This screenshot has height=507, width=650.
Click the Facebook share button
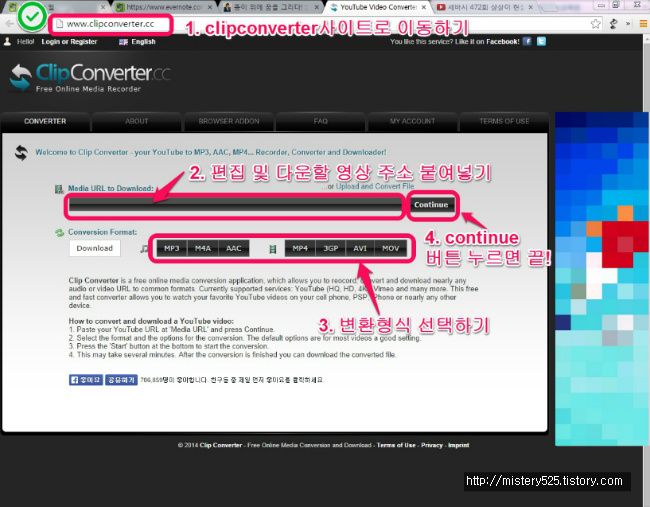pos(121,380)
